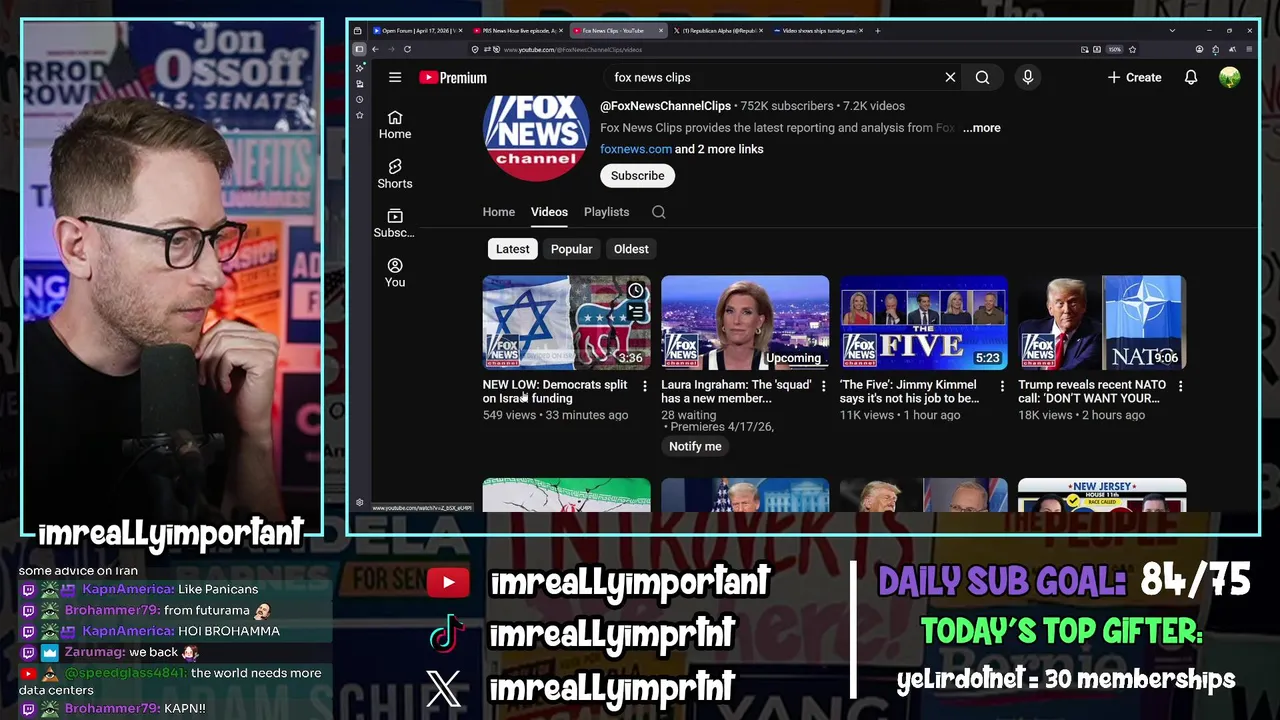Select the Latest sort chip
The width and height of the screenshot is (1280, 720).
[x=513, y=249]
